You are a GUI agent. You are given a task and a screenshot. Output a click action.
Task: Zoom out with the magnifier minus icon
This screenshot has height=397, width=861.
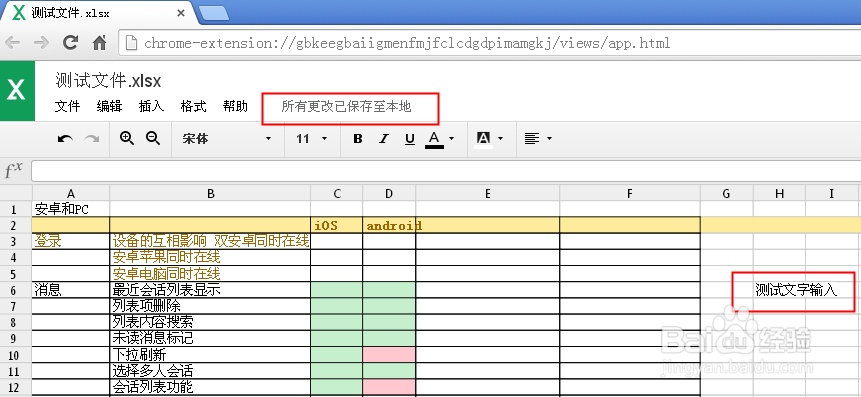(x=153, y=138)
